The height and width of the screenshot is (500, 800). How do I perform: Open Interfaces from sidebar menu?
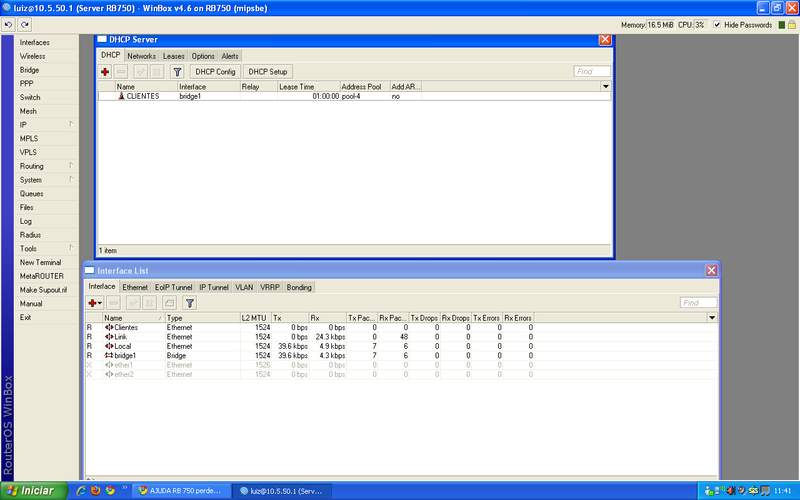point(35,42)
